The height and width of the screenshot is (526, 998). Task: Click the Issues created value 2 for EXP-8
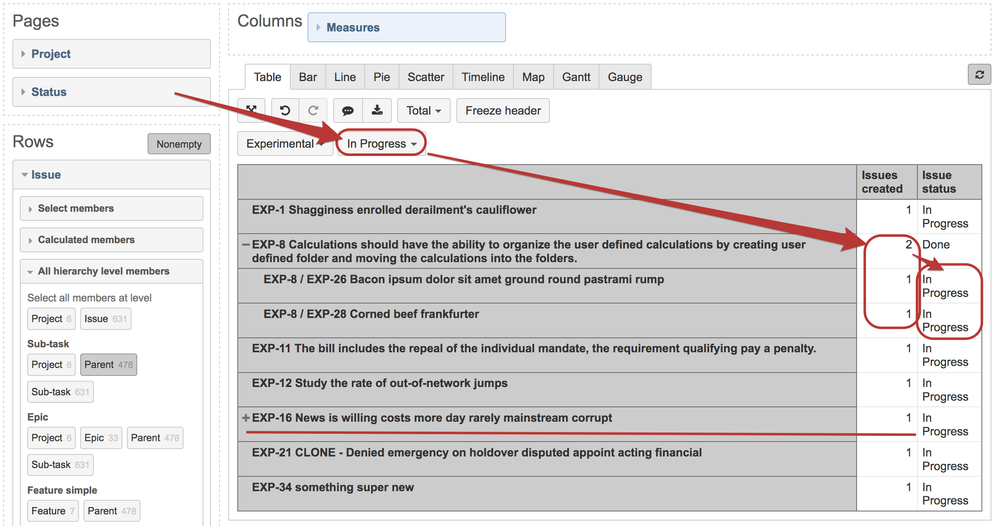[x=887, y=251]
